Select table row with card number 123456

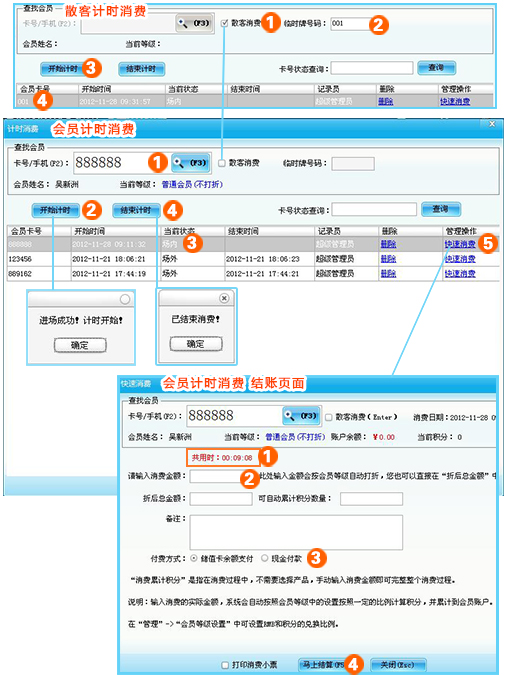[x=253, y=259]
